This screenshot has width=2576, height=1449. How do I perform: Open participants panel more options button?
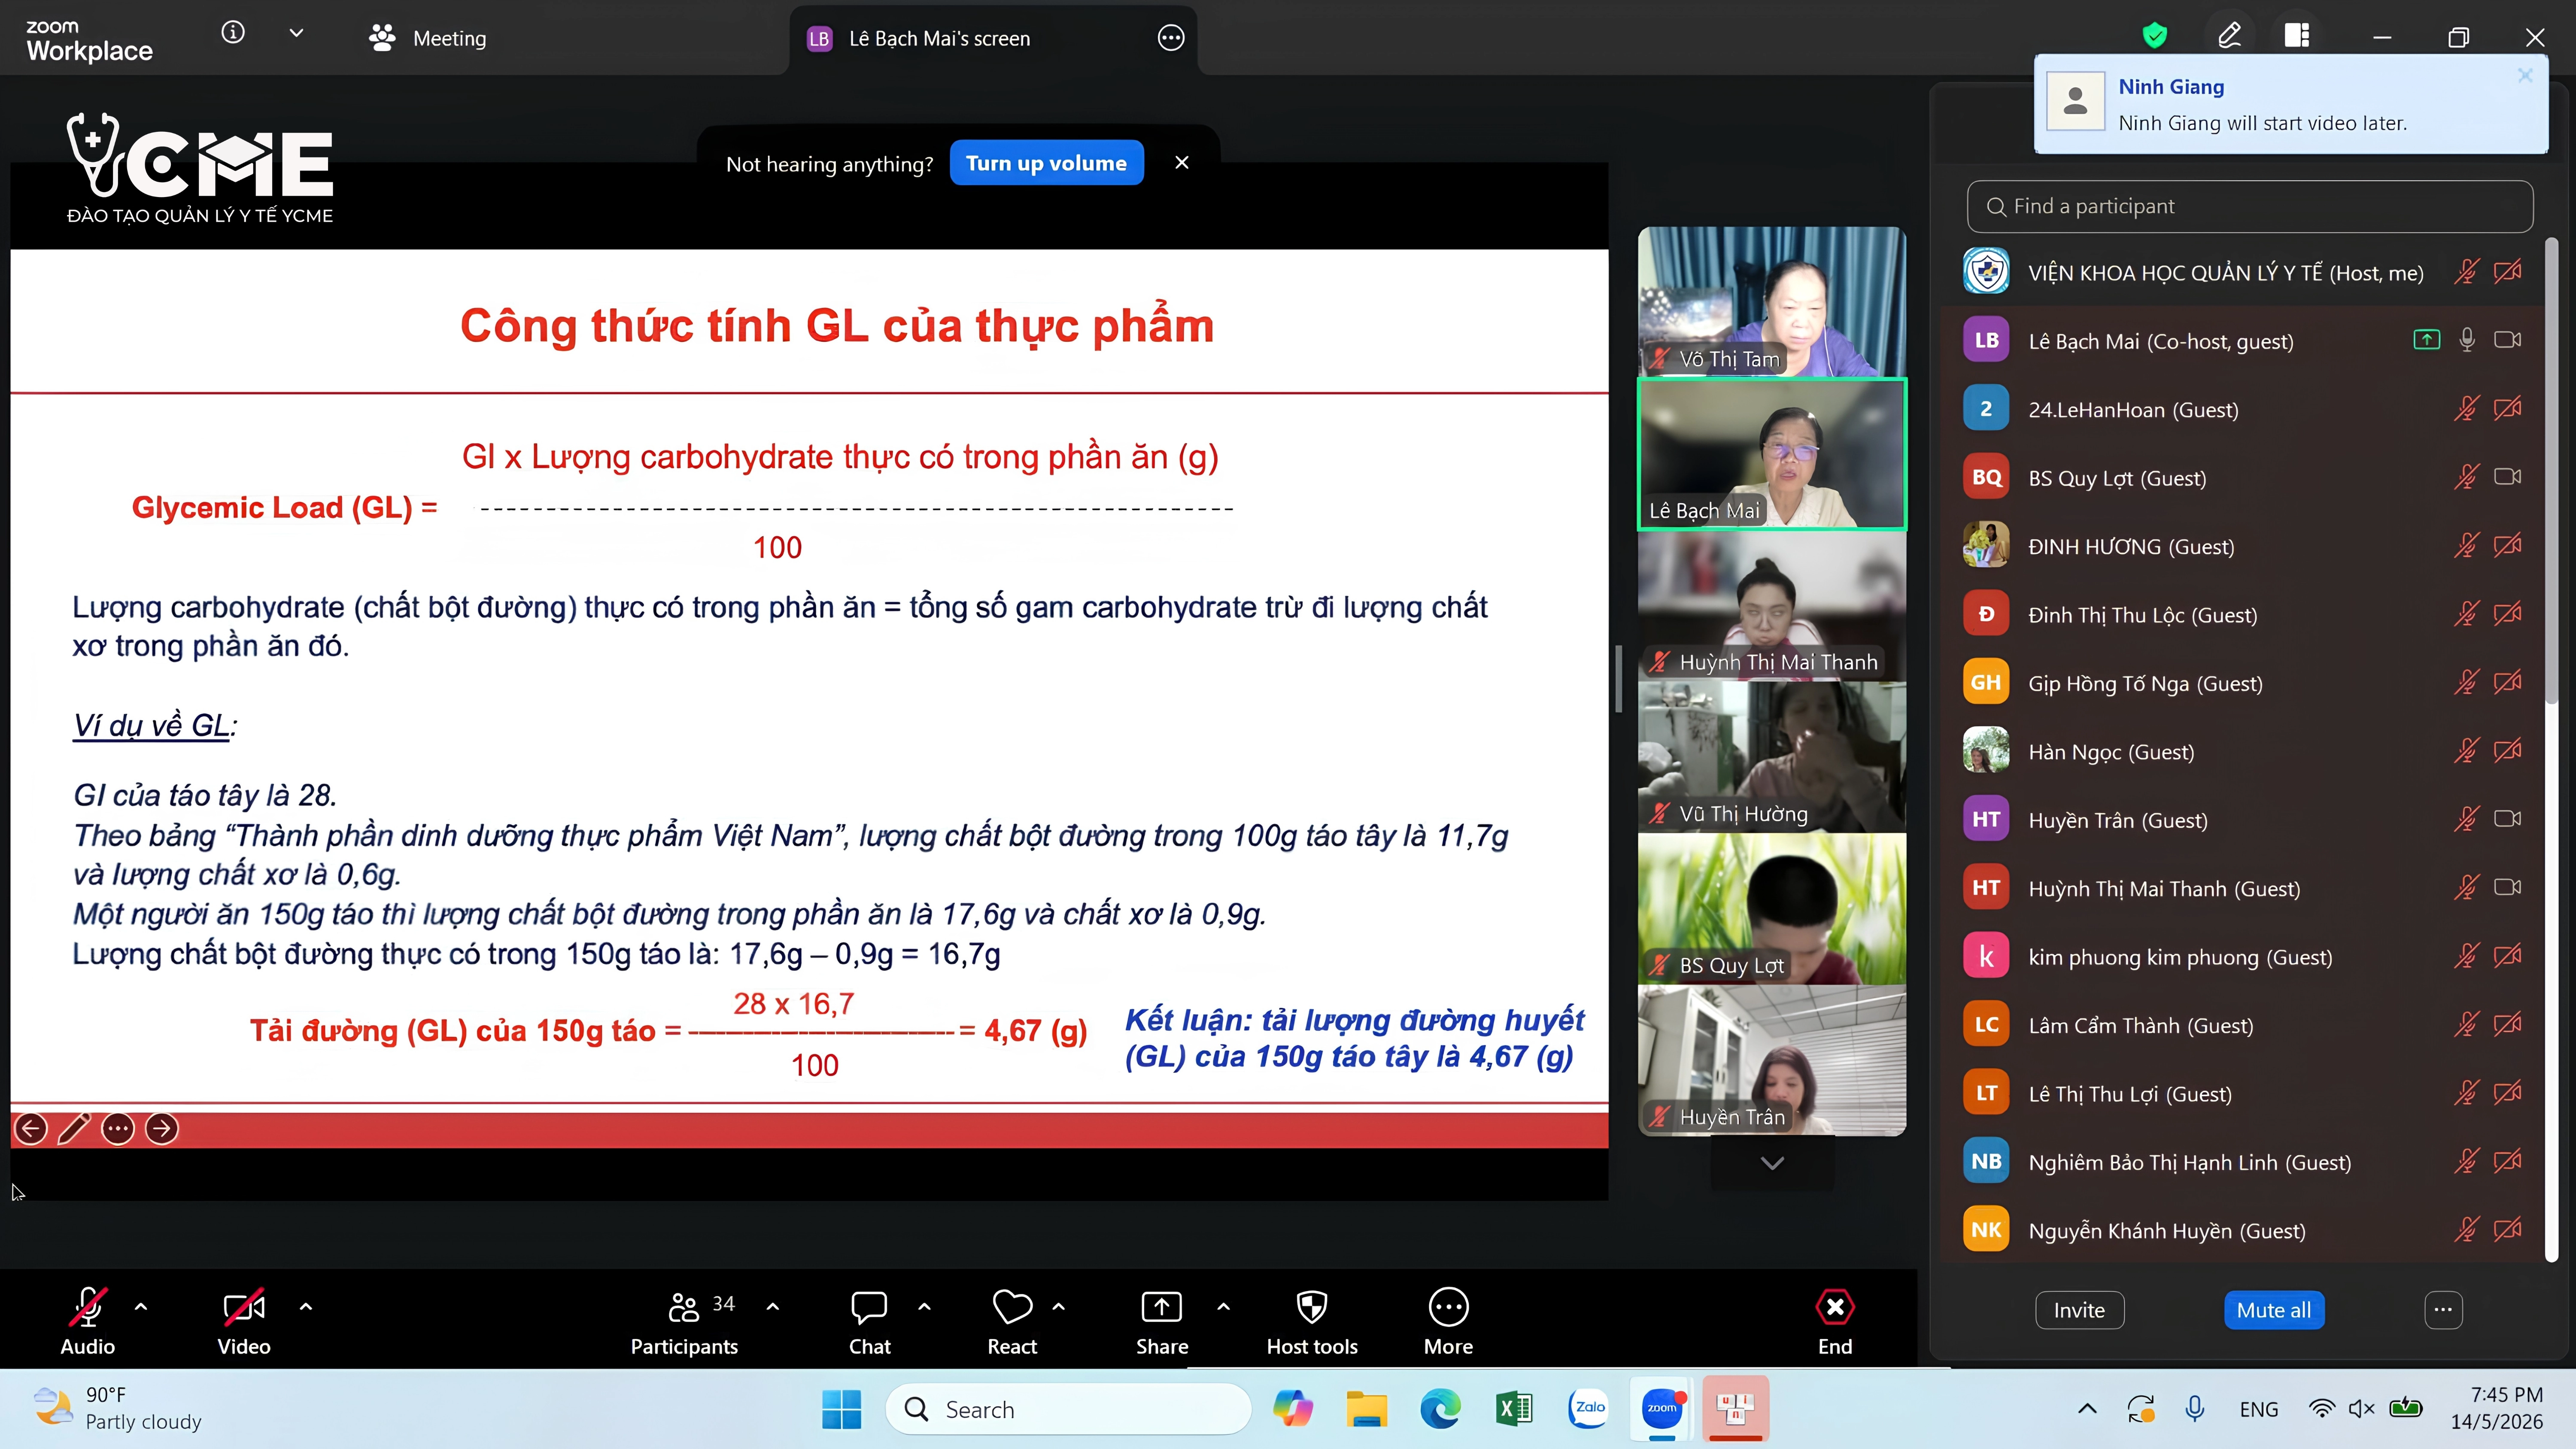tap(2443, 1310)
